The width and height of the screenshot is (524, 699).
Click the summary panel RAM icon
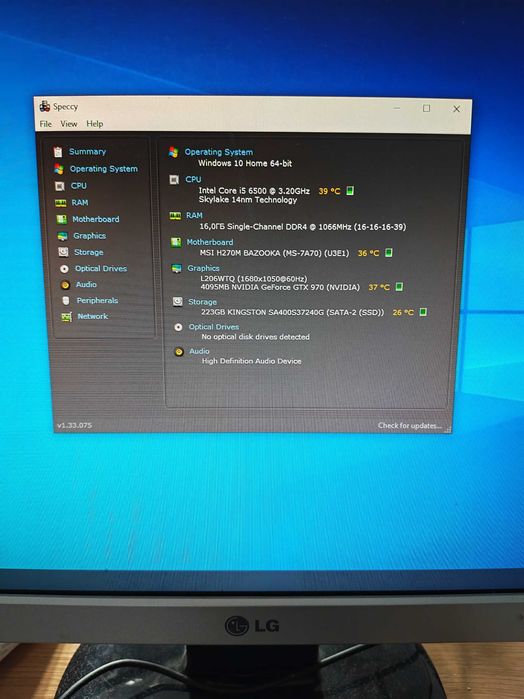click(175, 216)
